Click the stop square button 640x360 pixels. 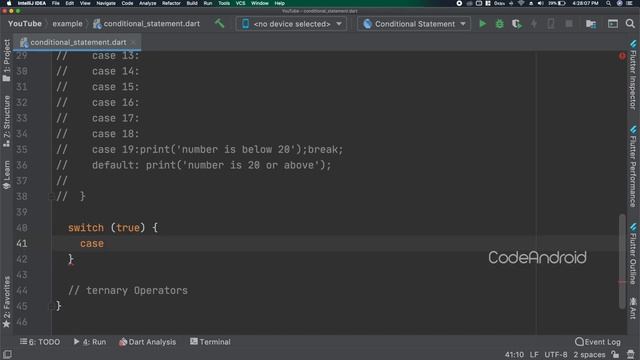tap(569, 24)
